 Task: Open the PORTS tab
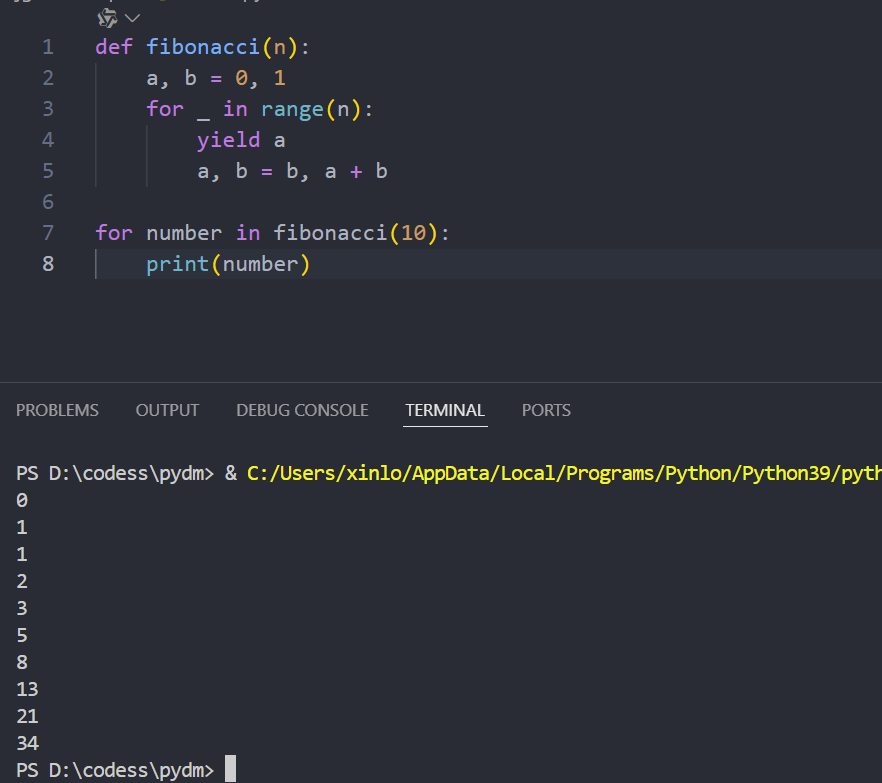click(546, 410)
